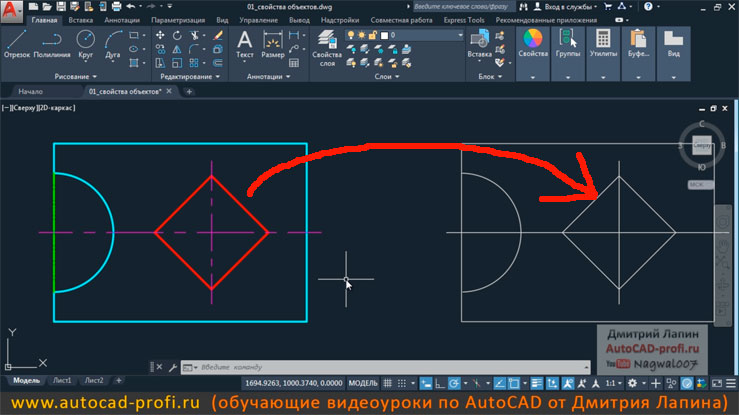Click the Fillet tool icon

tap(194, 49)
